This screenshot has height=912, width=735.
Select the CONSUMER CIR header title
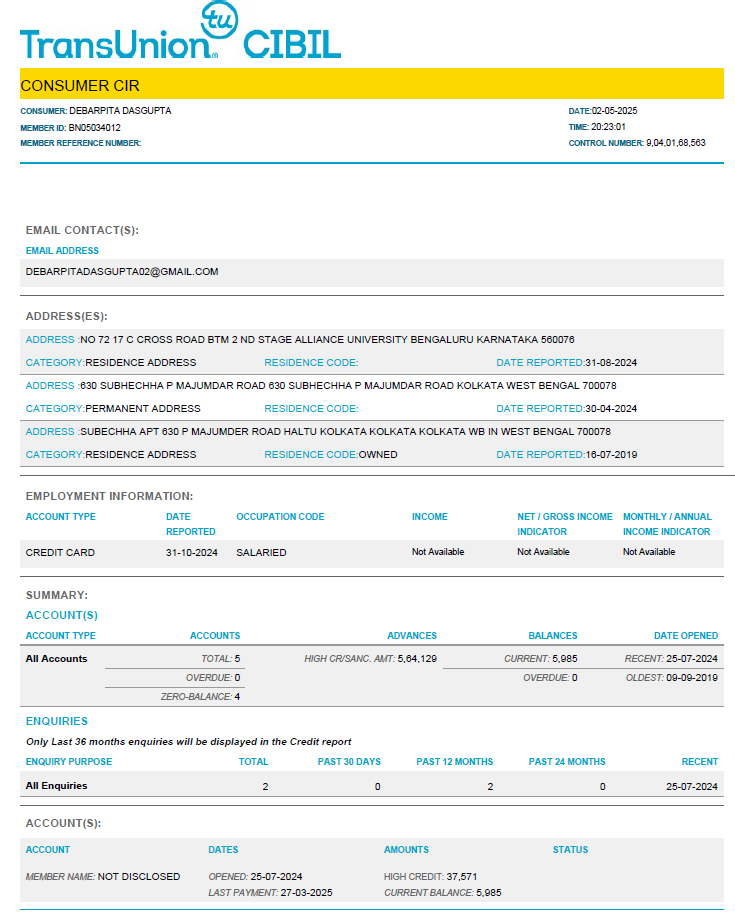[x=80, y=86]
